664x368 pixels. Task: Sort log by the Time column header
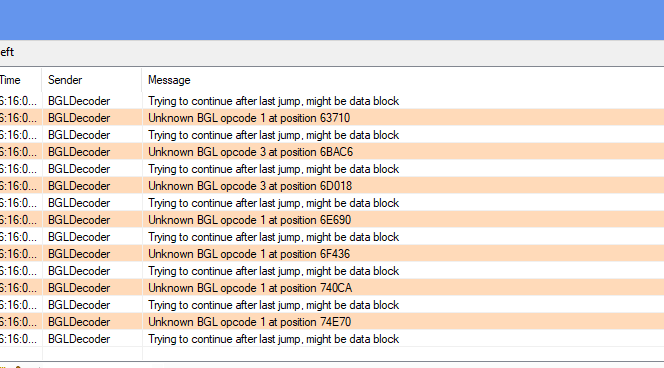coord(20,80)
